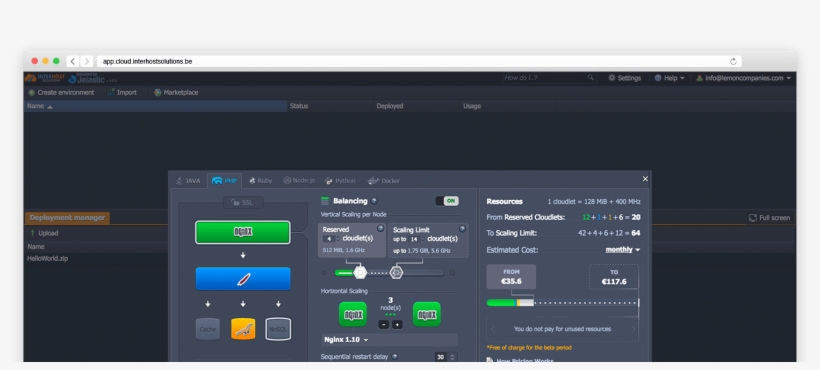The image size is (820, 370).
Task: Click the TO €117.6 cost box
Action: [x=613, y=277]
